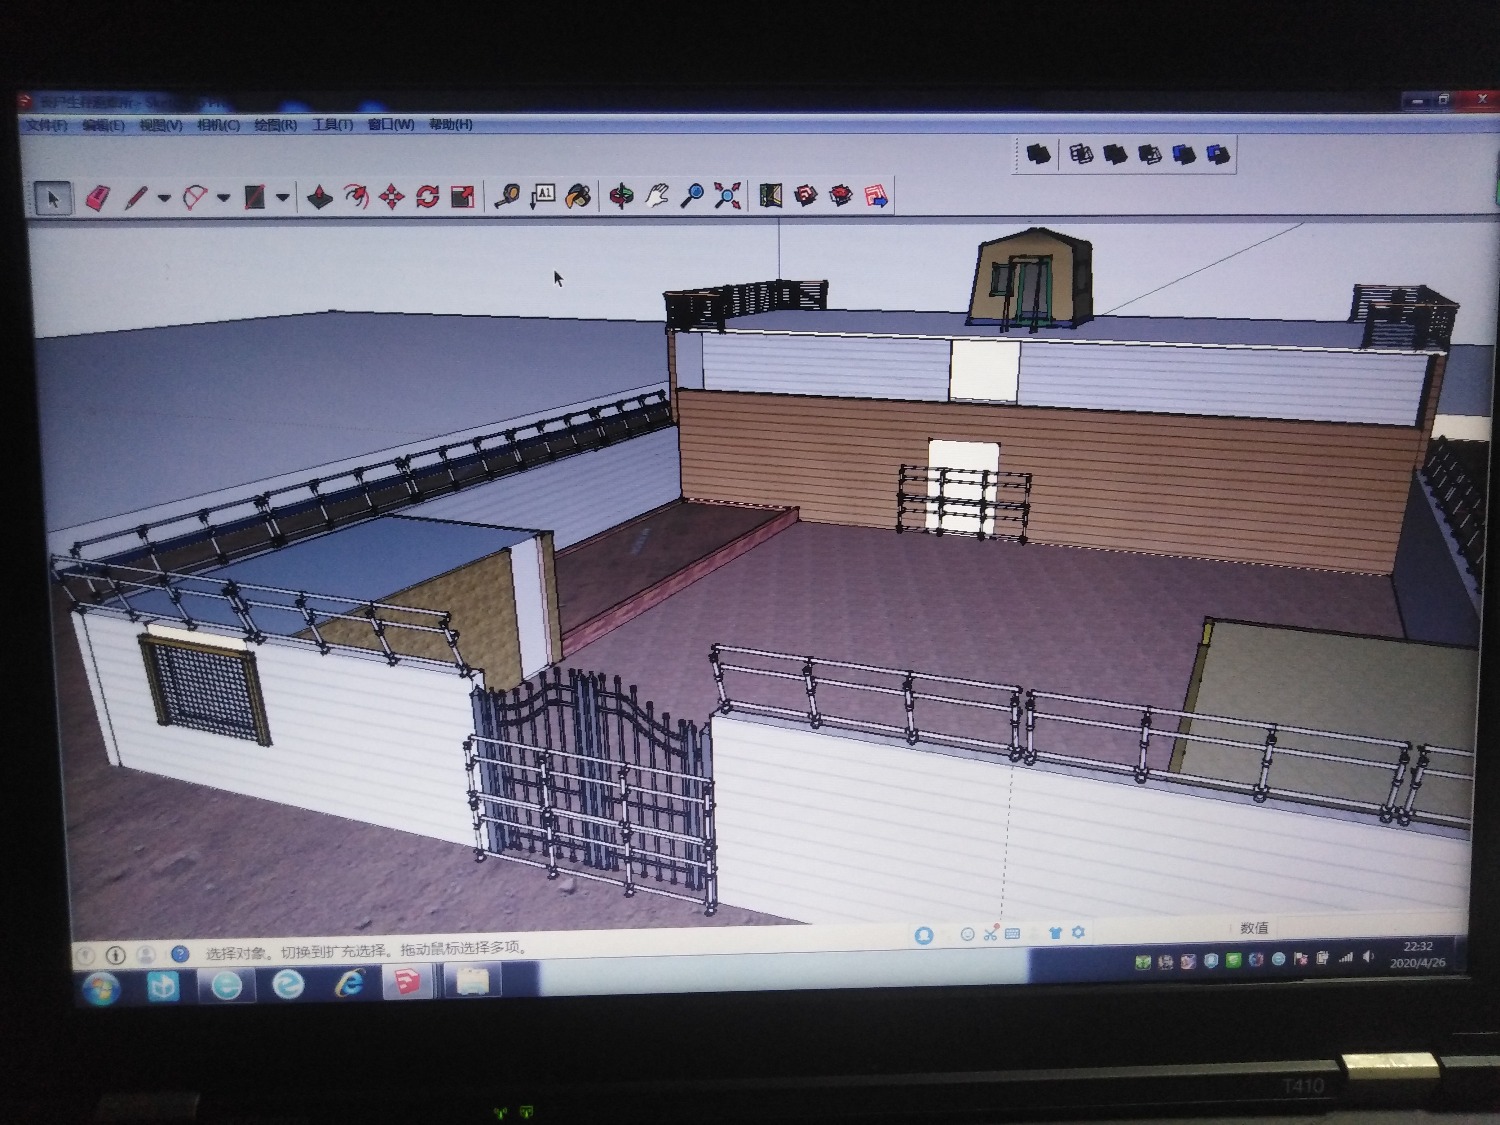This screenshot has height=1125, width=1500.
Task: Select the lattice window on the white wall
Action: [206, 691]
